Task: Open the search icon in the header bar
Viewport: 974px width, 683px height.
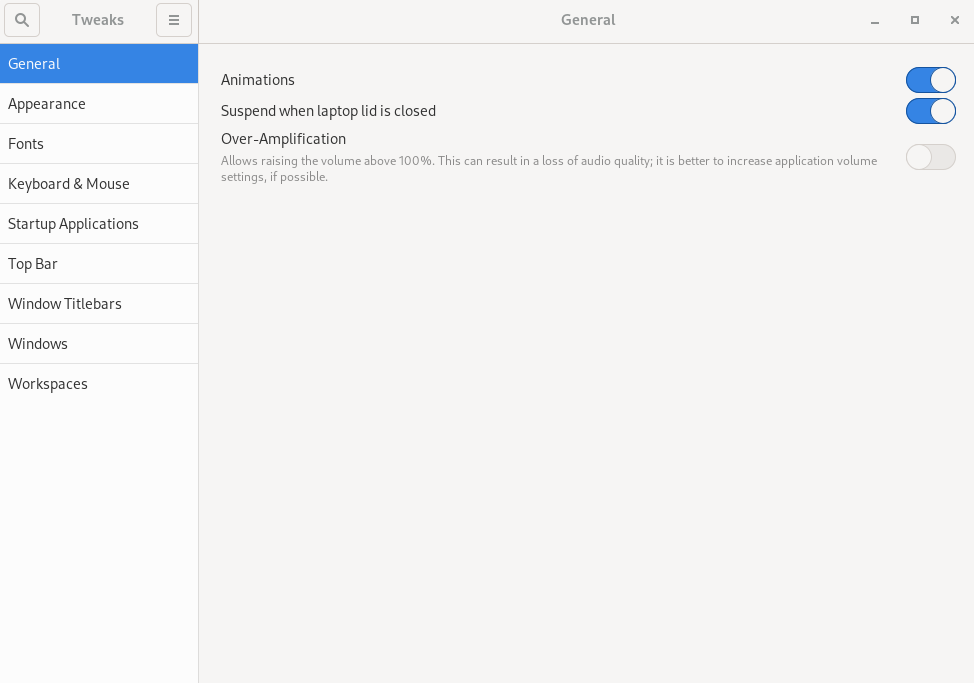Action: pos(21,20)
